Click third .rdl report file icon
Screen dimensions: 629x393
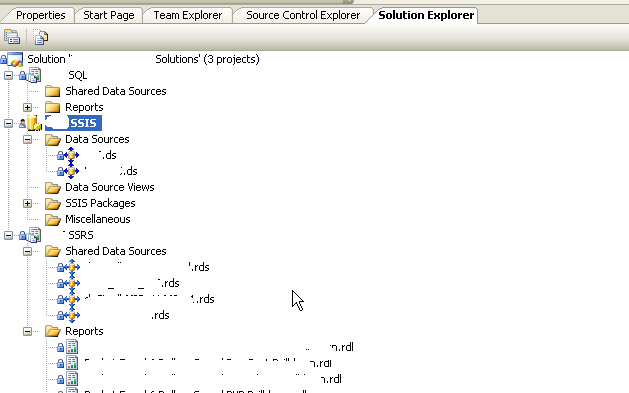[72, 379]
